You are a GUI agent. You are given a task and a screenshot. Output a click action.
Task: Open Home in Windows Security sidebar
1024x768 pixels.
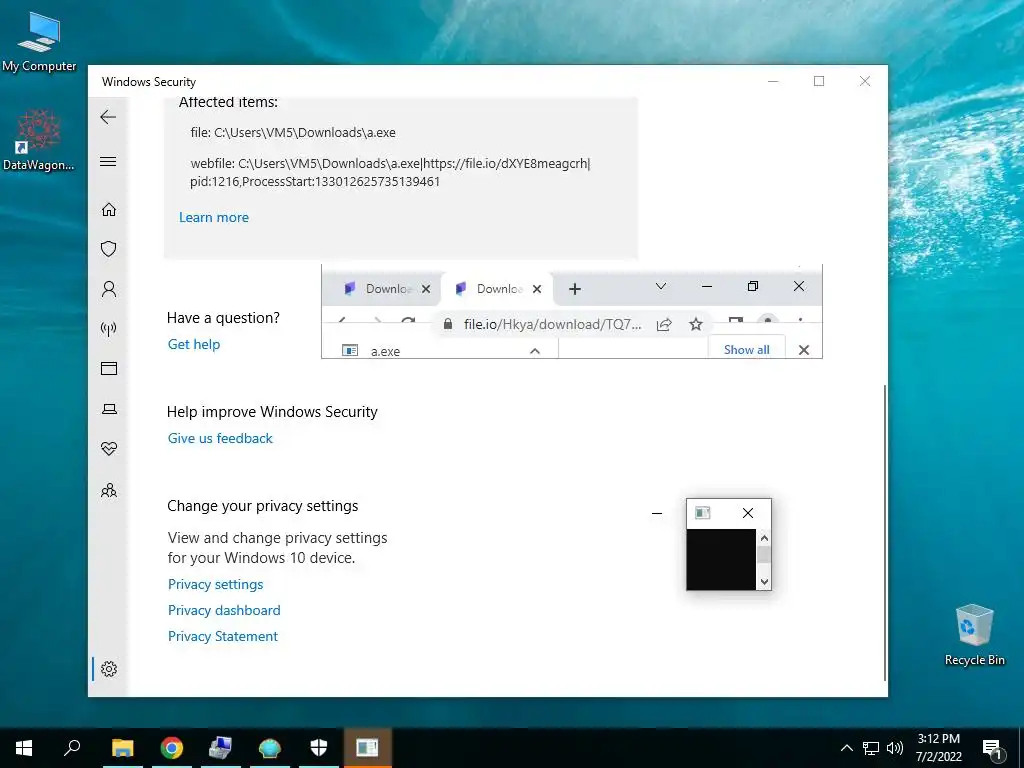(108, 210)
